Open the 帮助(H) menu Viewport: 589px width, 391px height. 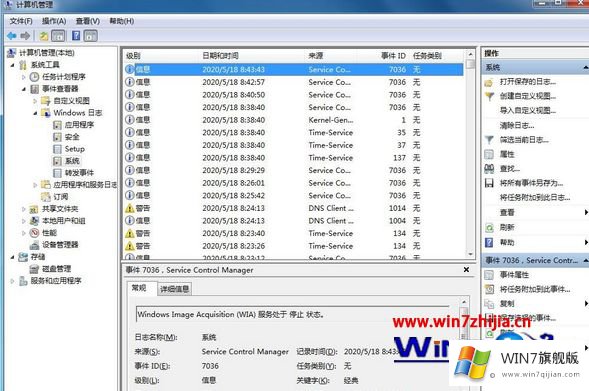(x=121, y=21)
